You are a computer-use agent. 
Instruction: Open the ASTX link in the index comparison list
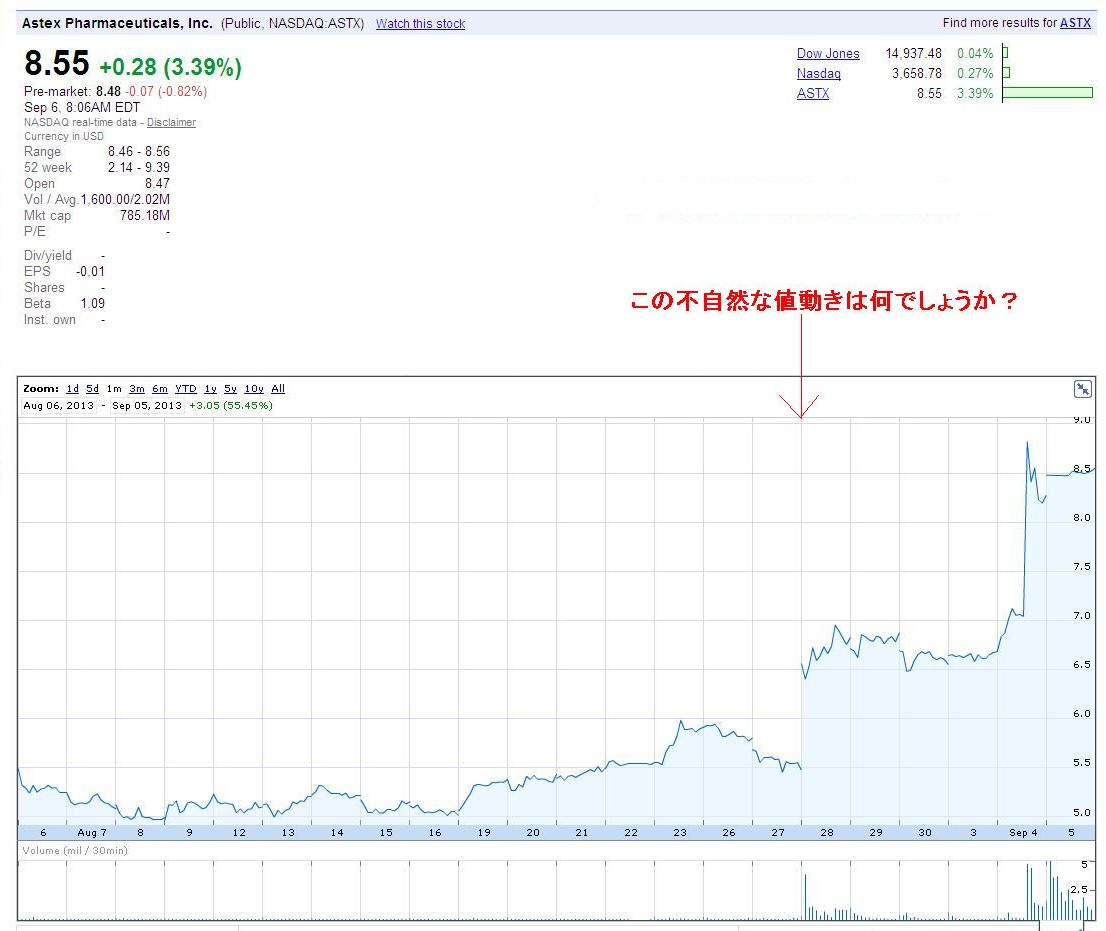coord(813,93)
